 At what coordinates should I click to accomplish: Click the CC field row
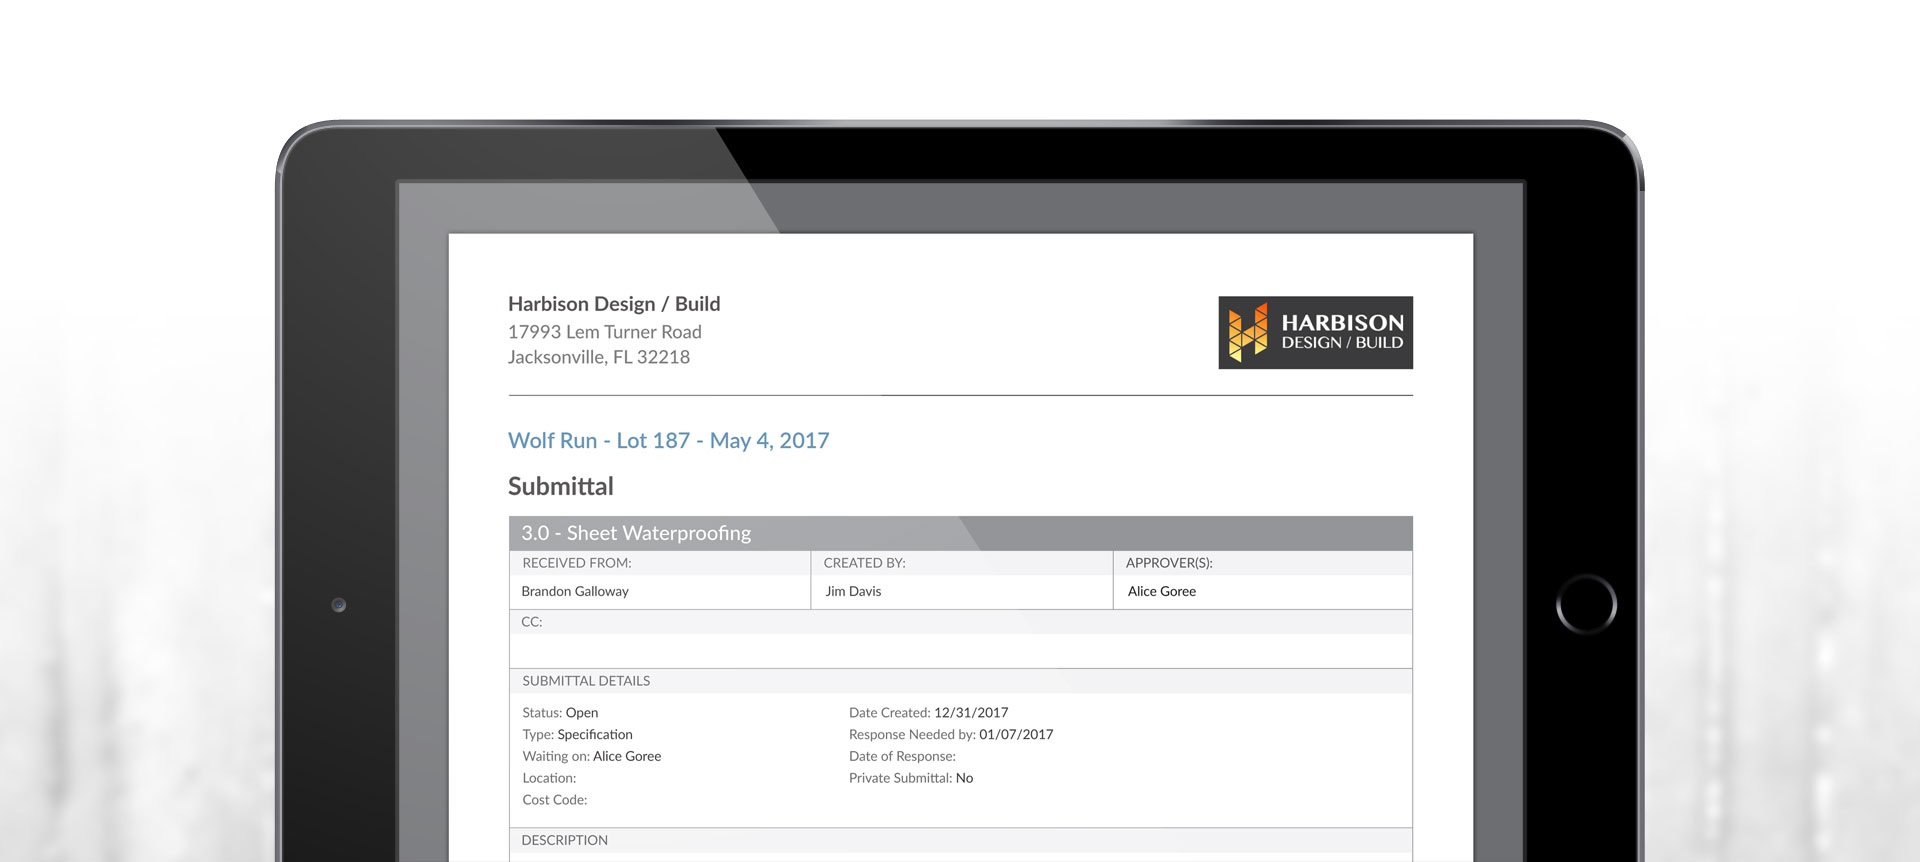[x=960, y=639]
